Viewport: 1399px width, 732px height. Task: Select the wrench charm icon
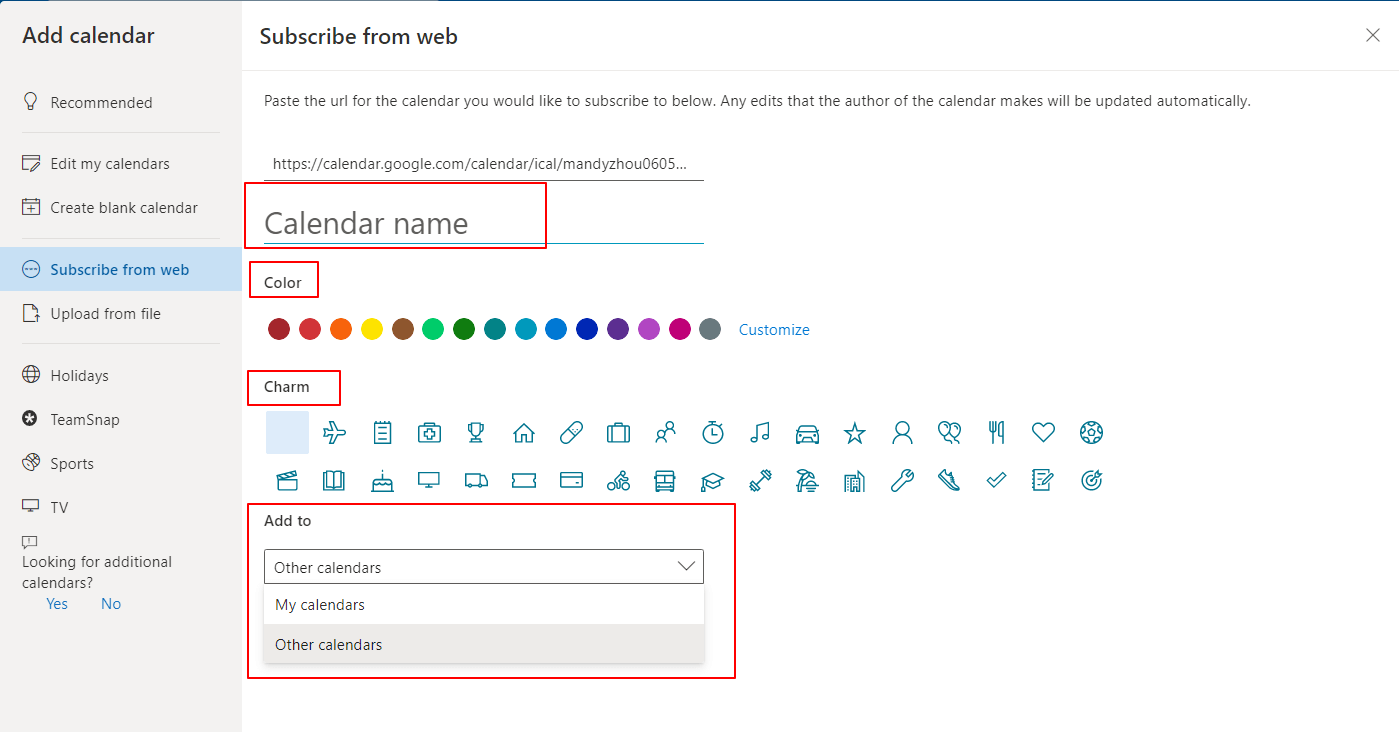tap(902, 481)
